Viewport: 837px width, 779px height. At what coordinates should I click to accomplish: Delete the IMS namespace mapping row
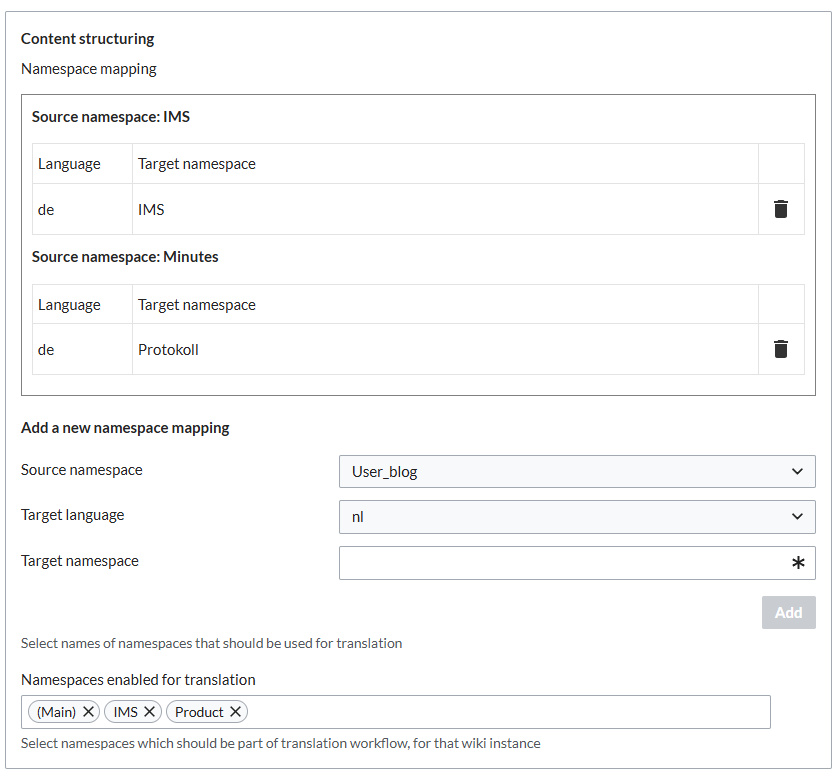coord(781,209)
